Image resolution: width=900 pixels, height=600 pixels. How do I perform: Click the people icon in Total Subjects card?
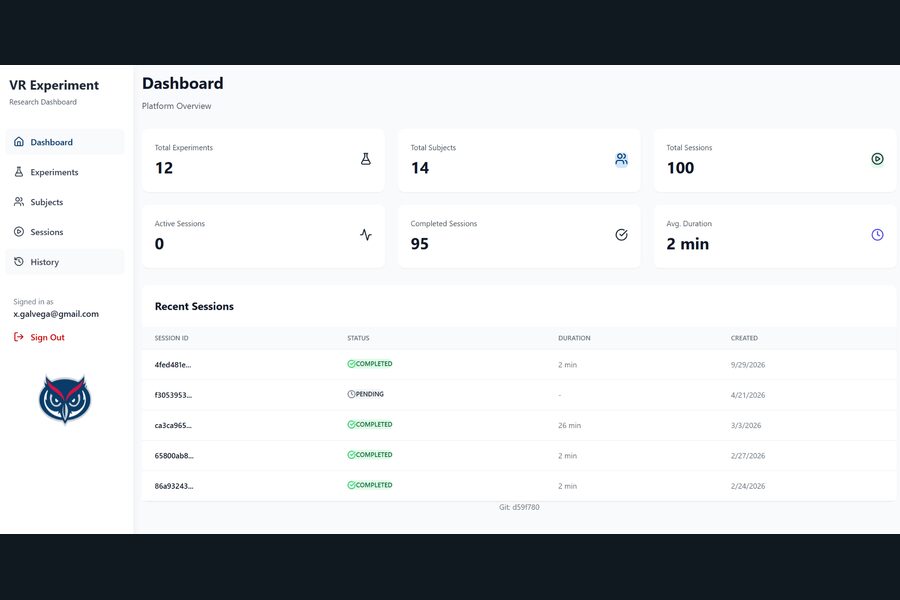click(621, 159)
